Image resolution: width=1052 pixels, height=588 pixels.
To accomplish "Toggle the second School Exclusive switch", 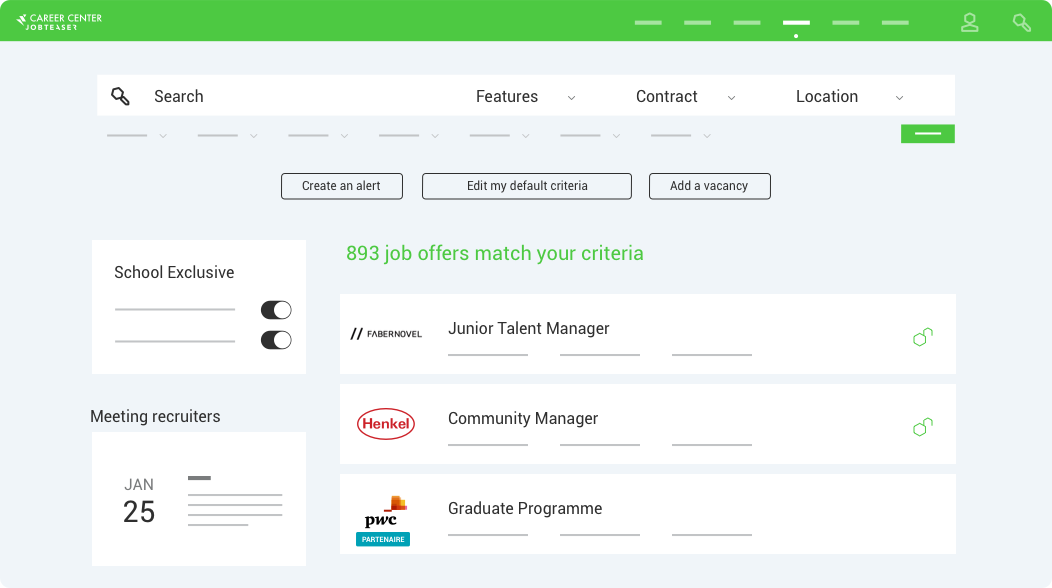I will 276,340.
